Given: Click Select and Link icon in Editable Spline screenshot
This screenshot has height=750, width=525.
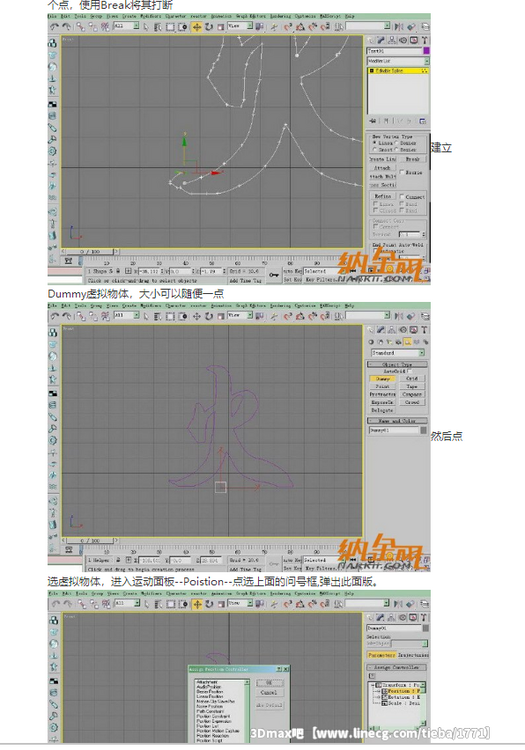Looking at the screenshot, I should [x=80, y=27].
